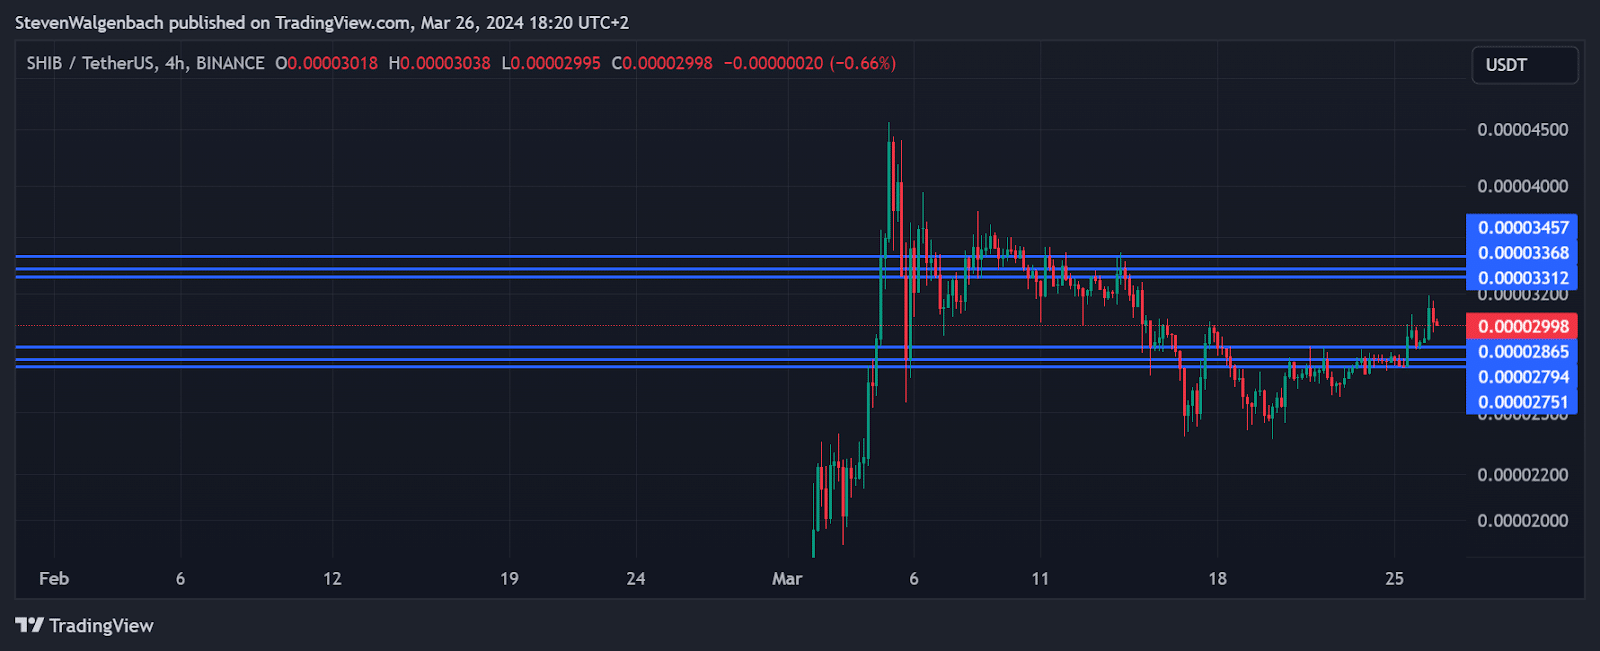Image resolution: width=1600 pixels, height=651 pixels.
Task: Select the 0.00002865 blue price label
Action: click(x=1521, y=352)
